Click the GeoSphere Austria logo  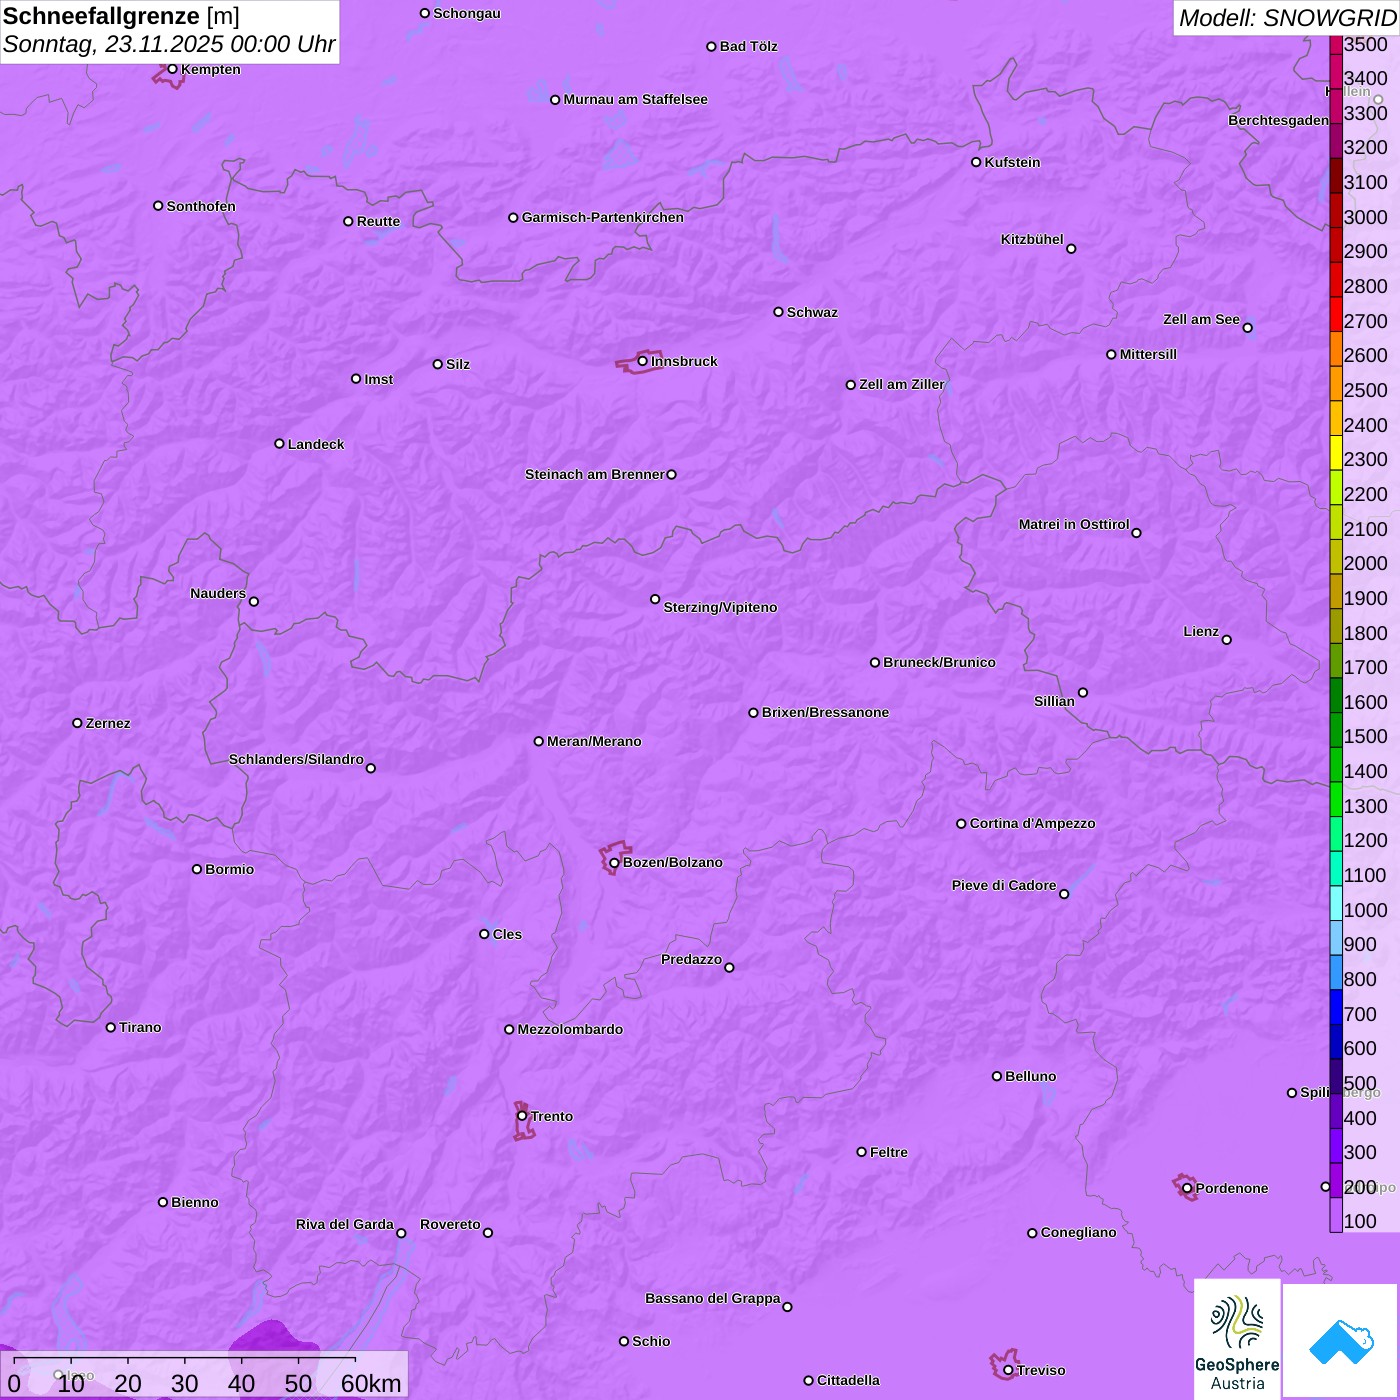1237,1339
